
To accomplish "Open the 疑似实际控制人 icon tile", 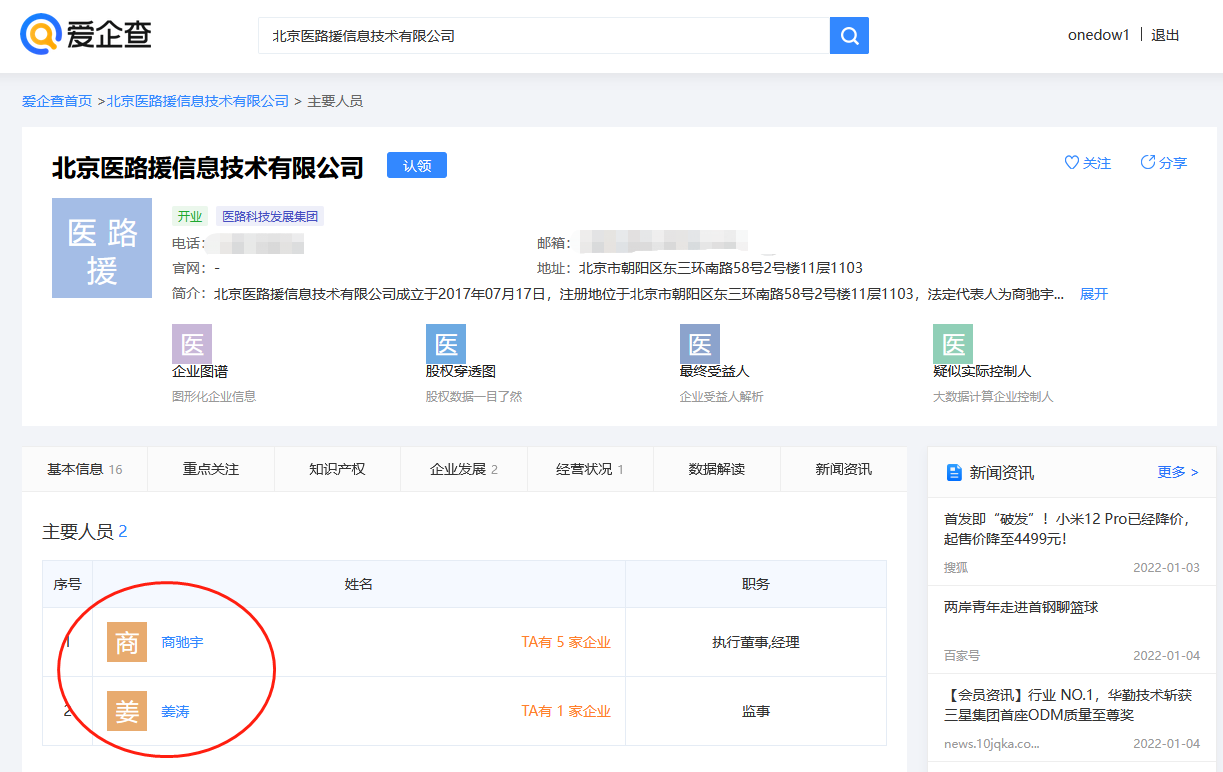I will click(953, 344).
